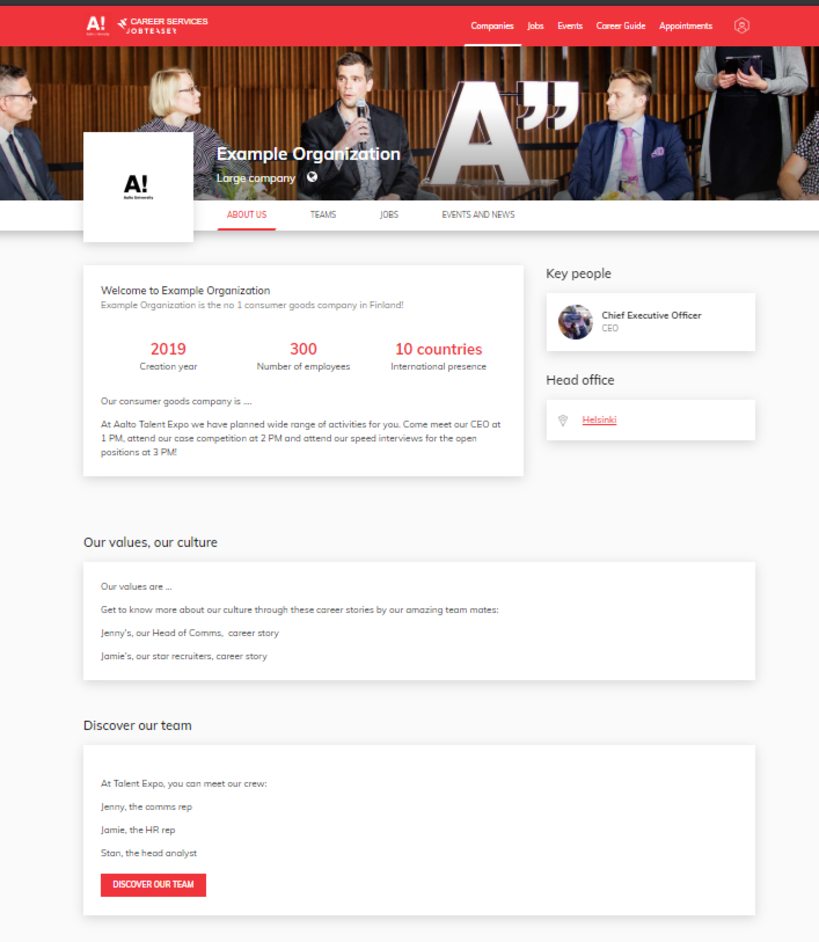
Task: Click the JobTeaser Career Services logo
Action: pyautogui.click(x=163, y=25)
